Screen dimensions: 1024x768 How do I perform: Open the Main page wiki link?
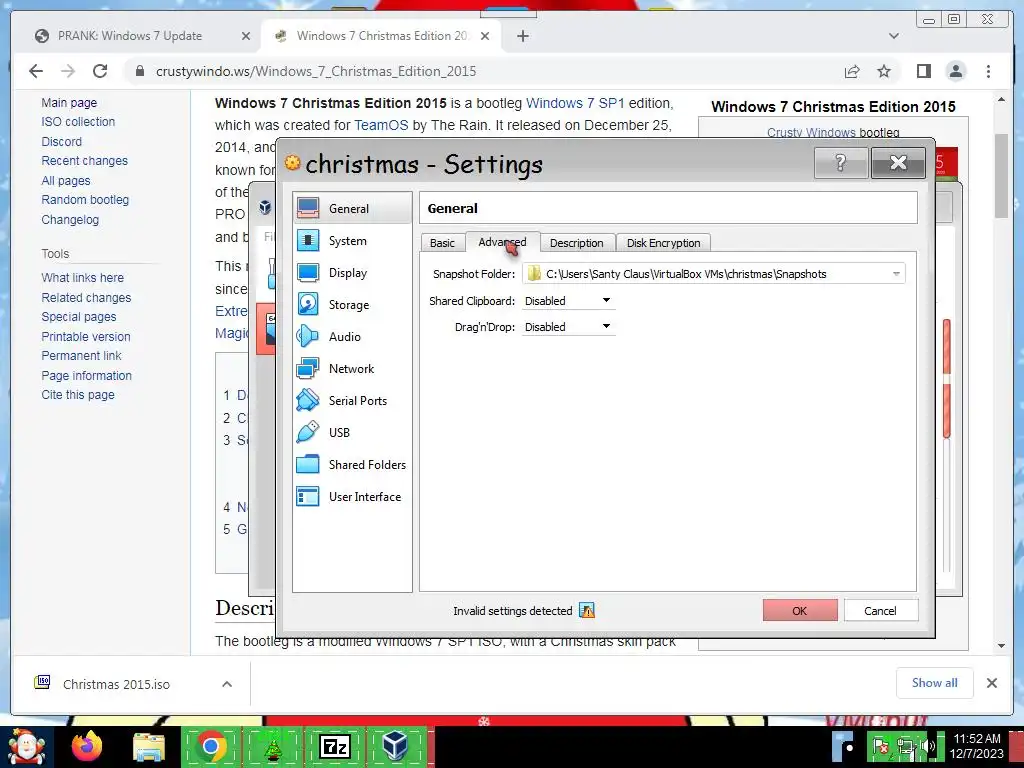(x=69, y=103)
